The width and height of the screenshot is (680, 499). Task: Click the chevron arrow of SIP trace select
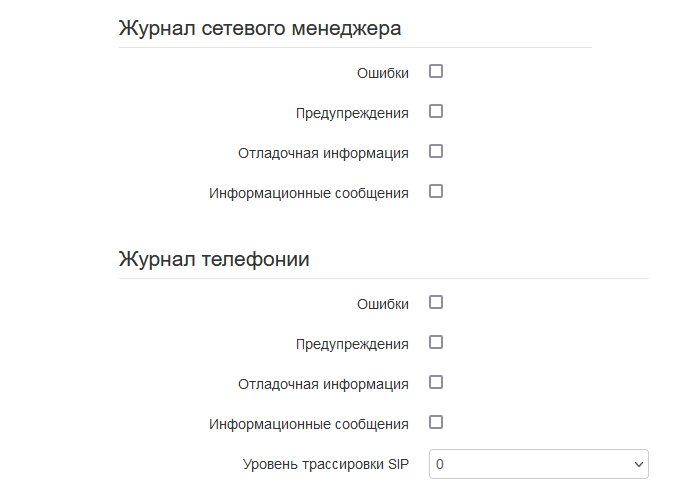(x=639, y=464)
